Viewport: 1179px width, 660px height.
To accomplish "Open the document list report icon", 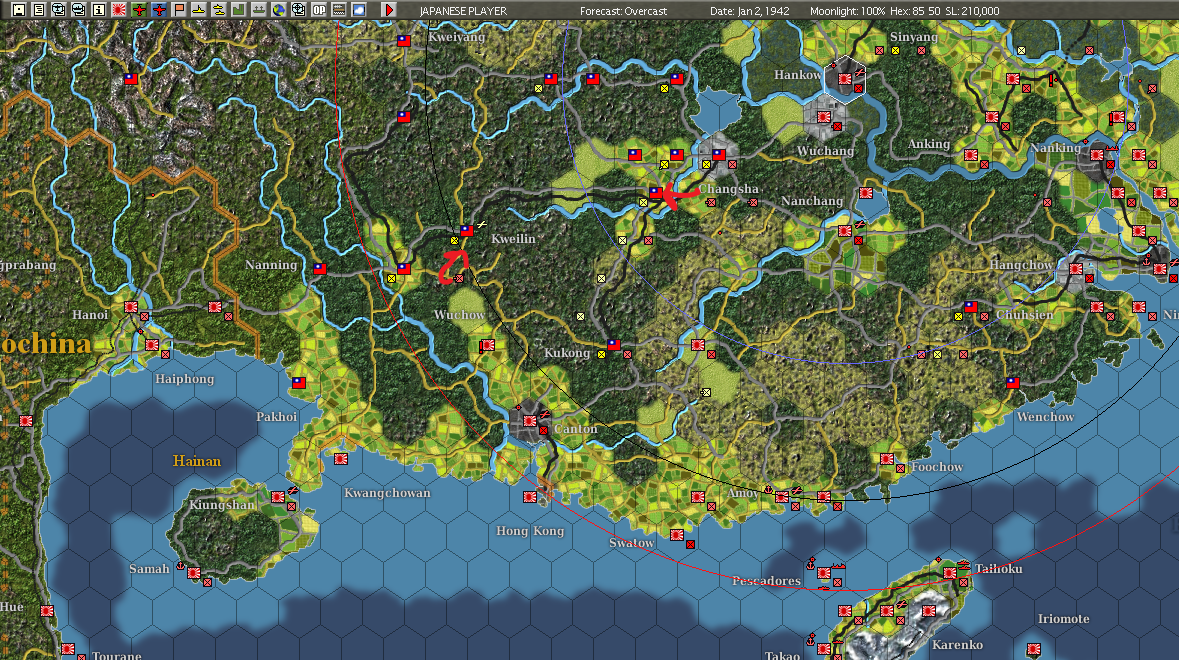I will click(x=39, y=10).
